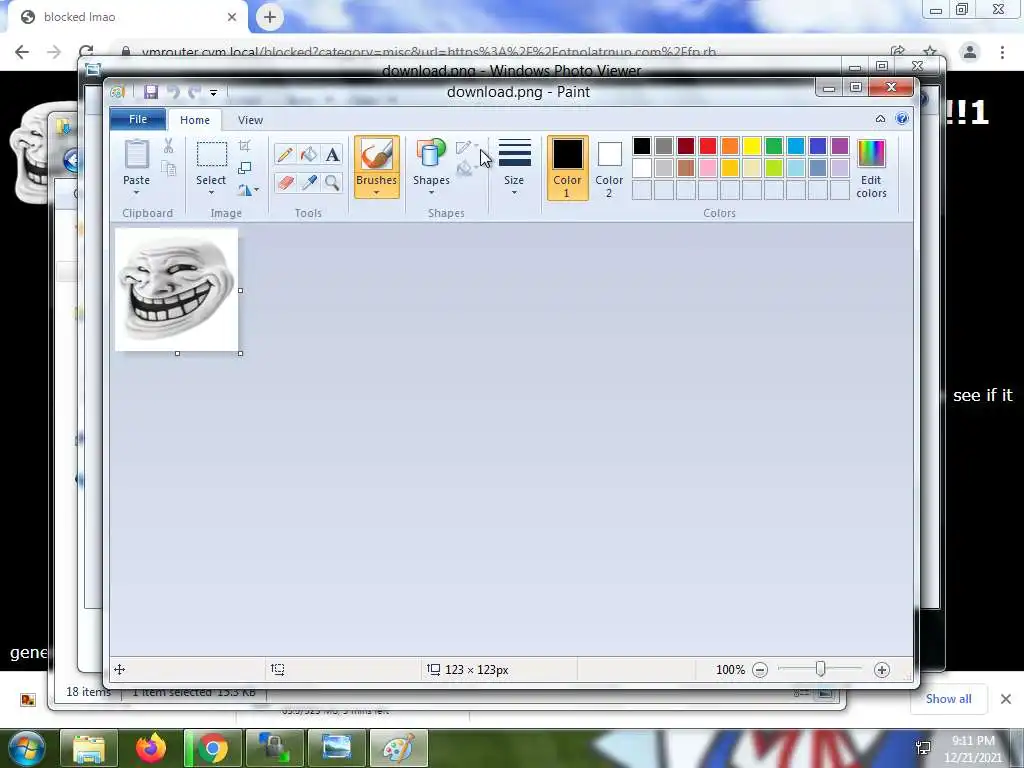Click the Resize icon in Image group
Viewport: 1024px width, 768px height.
(x=244, y=168)
